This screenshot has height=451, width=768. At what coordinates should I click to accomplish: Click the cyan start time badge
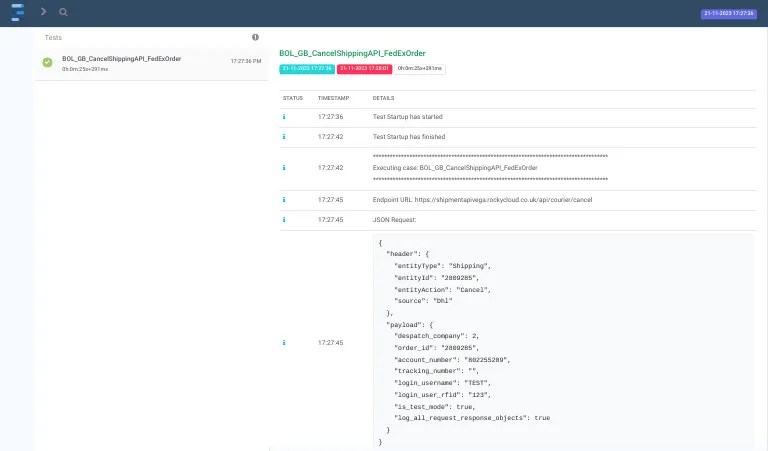(307, 69)
